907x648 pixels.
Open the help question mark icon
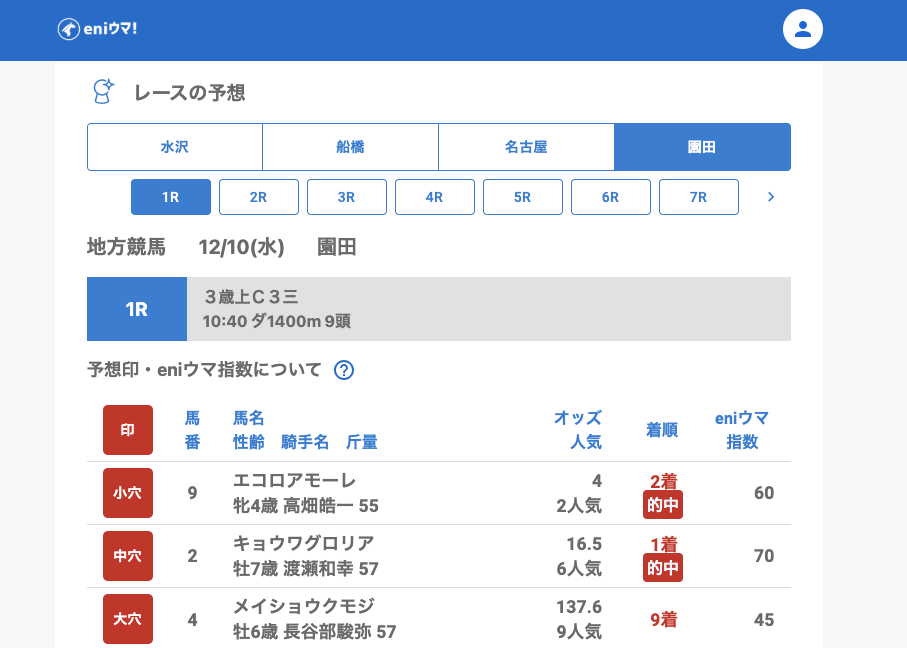344,370
